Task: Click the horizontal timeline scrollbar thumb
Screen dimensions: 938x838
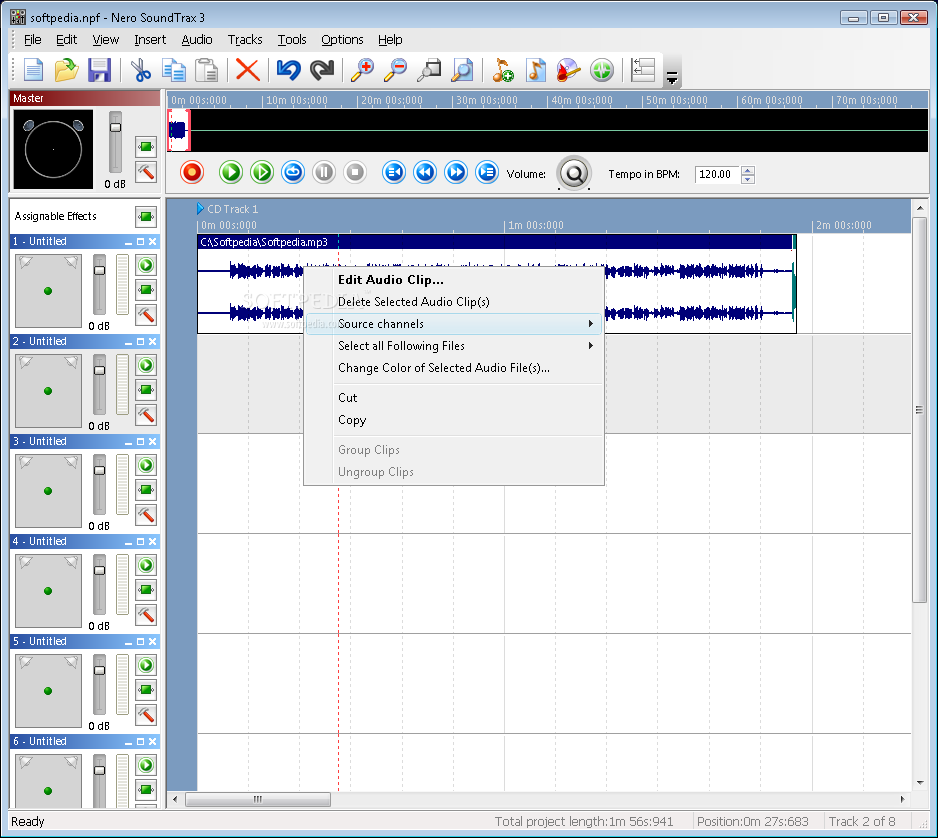Action: tap(258, 799)
